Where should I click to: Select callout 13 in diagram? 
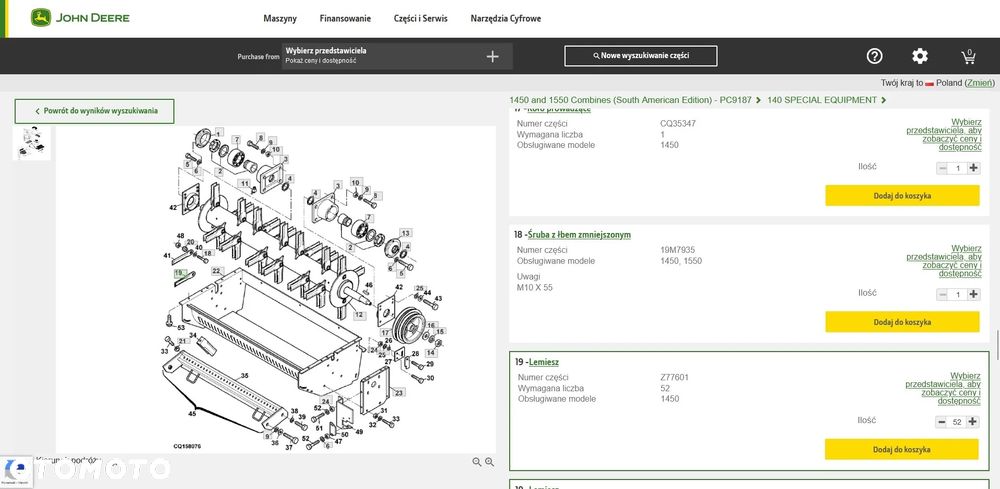pos(406,233)
